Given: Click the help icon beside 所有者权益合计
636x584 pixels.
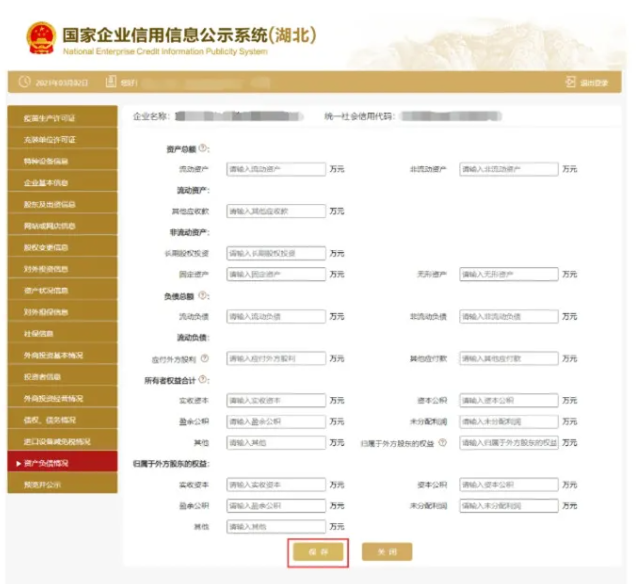Looking at the screenshot, I should pyautogui.click(x=203, y=379).
